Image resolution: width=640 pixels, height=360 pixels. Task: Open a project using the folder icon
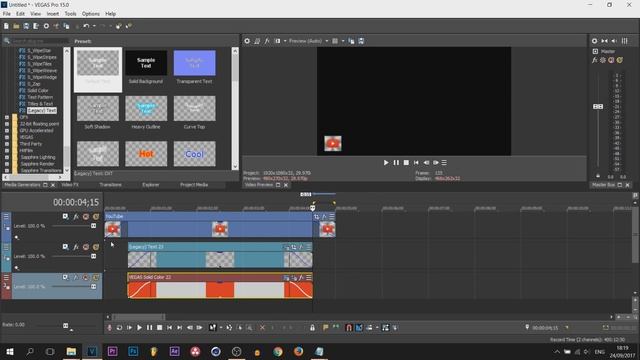coord(16,26)
